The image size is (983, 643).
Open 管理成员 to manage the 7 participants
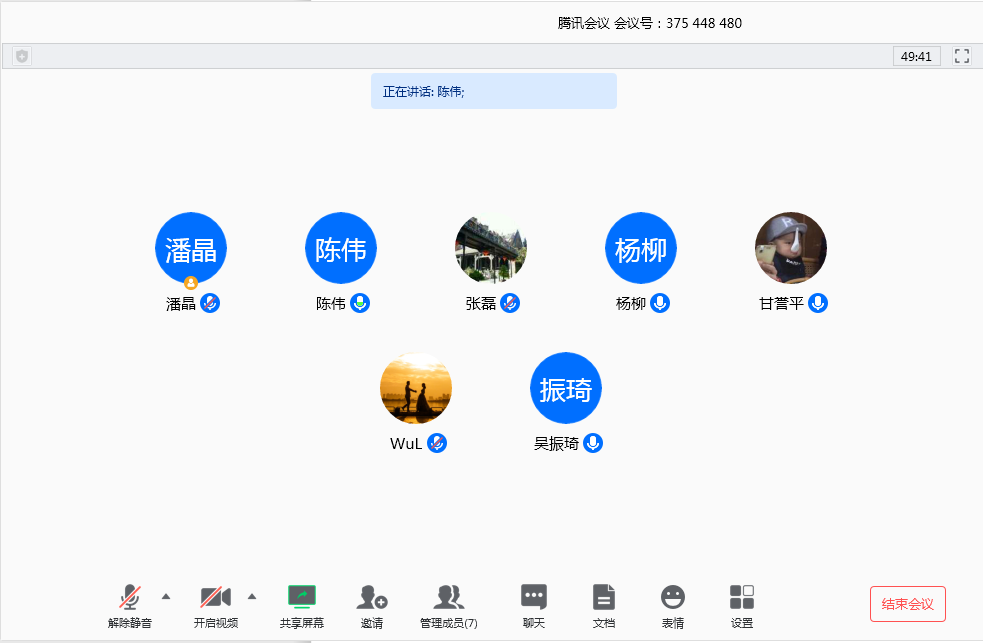pyautogui.click(x=447, y=605)
